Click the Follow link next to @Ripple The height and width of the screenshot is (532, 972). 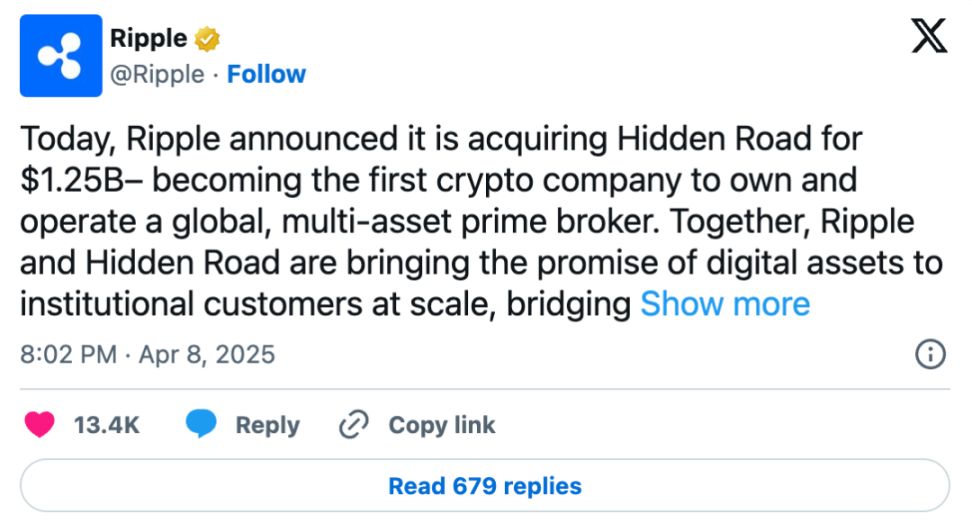point(266,75)
